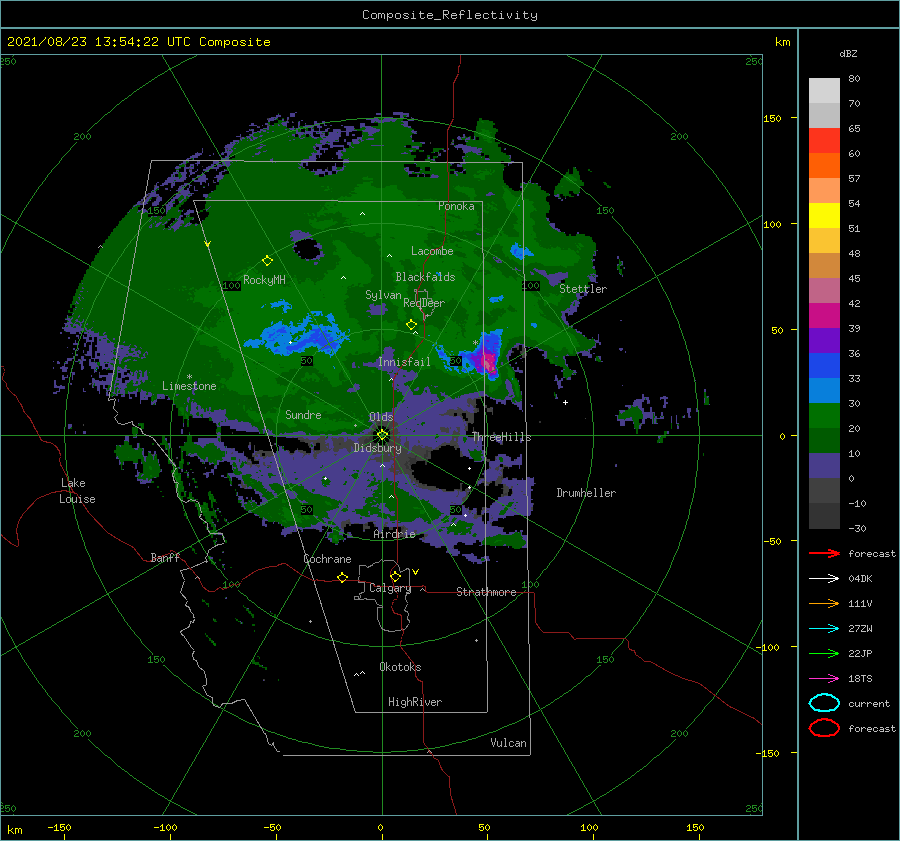
Task: Click the radar site marker at map center
Action: coord(382,435)
